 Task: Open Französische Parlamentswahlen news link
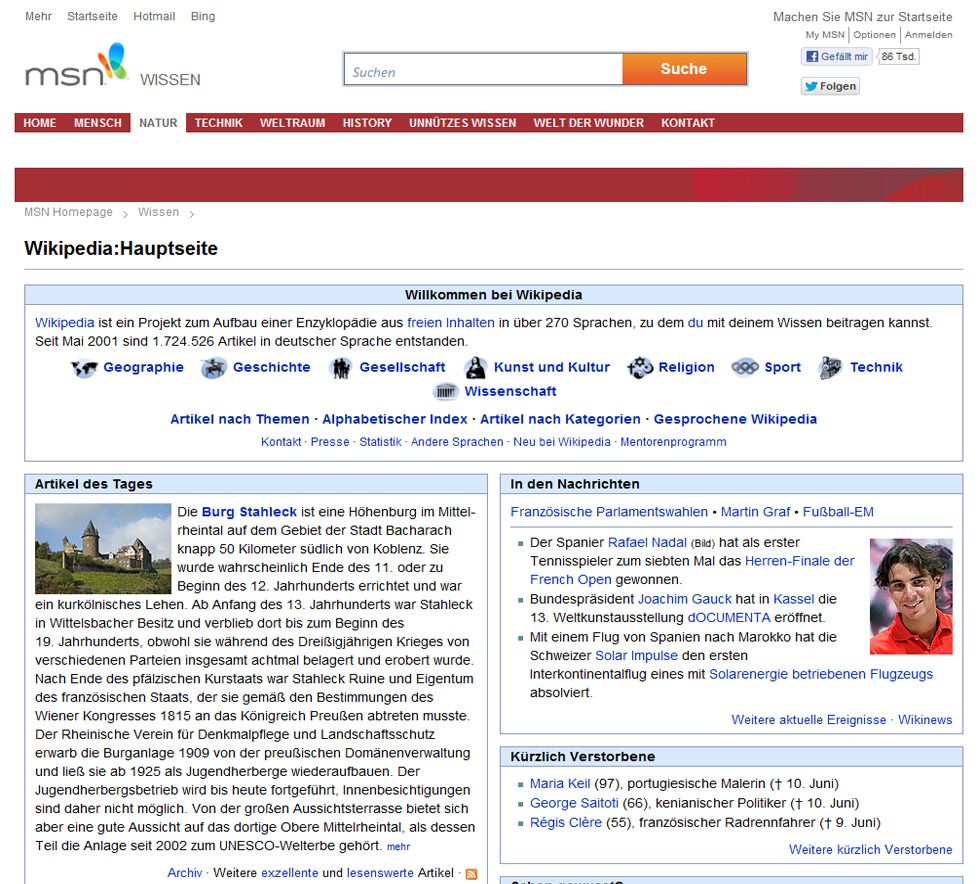point(609,512)
